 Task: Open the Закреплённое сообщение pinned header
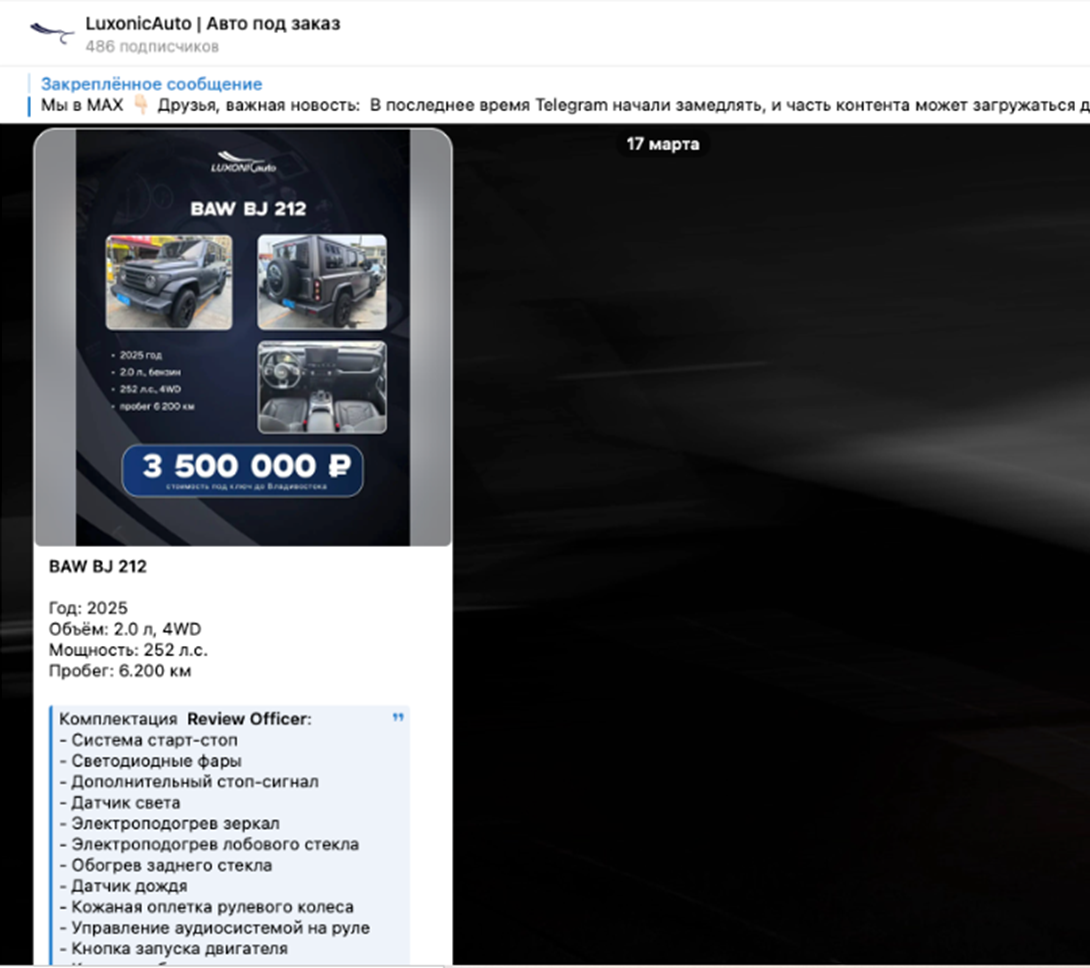pyautogui.click(x=151, y=84)
